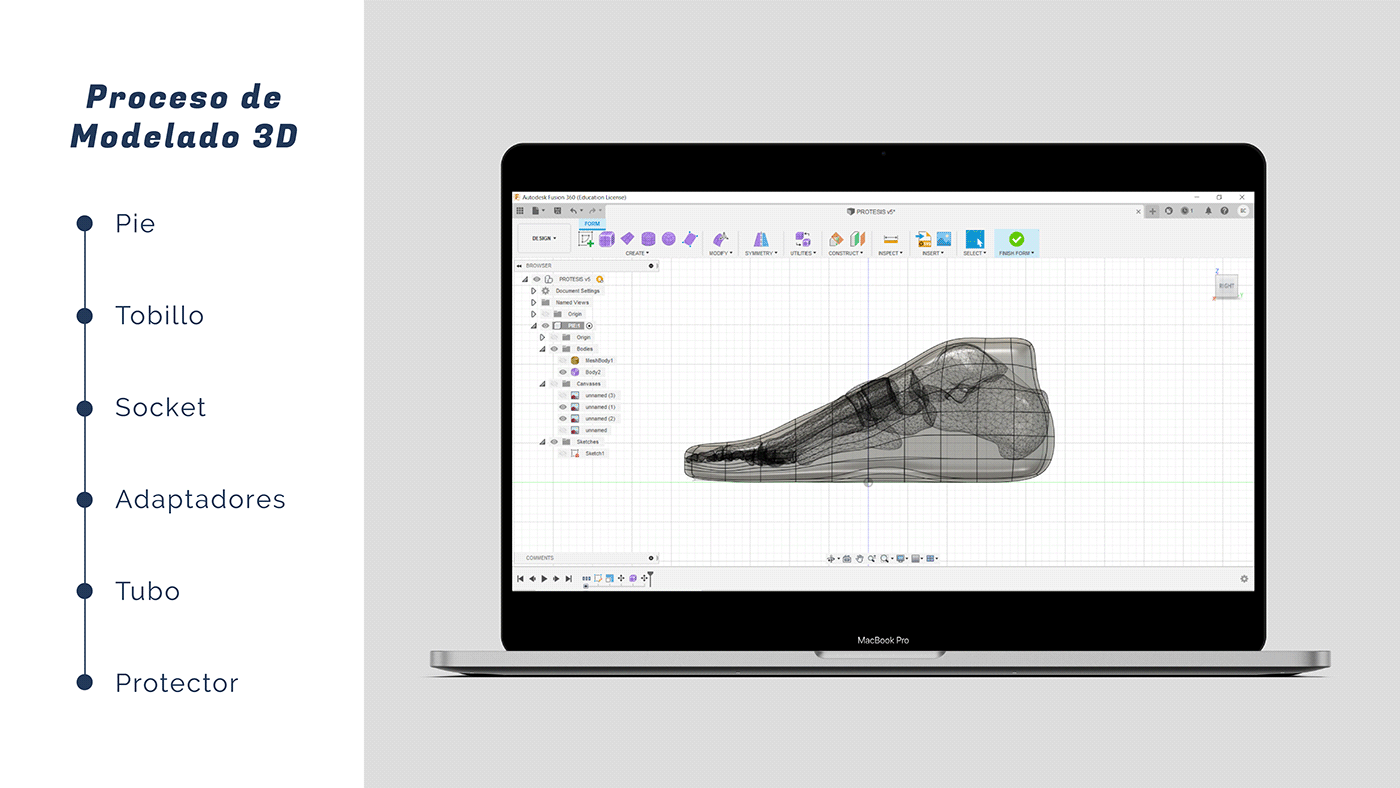Select the Cylinder form tool

(648, 239)
